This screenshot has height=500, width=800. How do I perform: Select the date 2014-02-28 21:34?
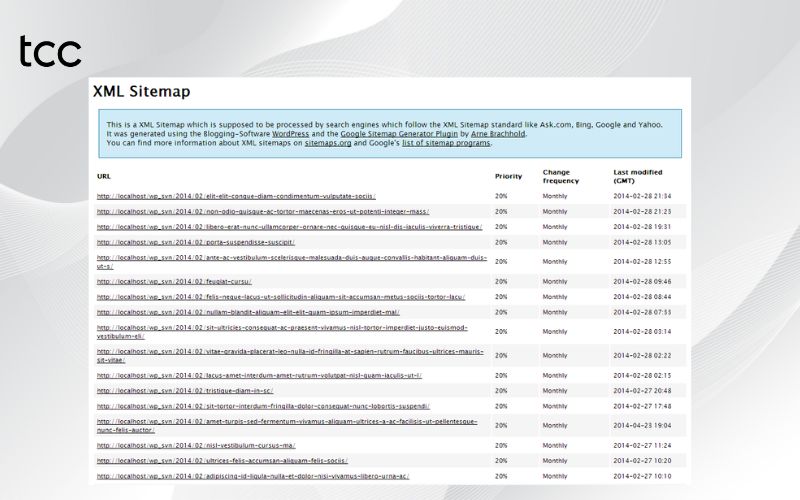pos(642,196)
